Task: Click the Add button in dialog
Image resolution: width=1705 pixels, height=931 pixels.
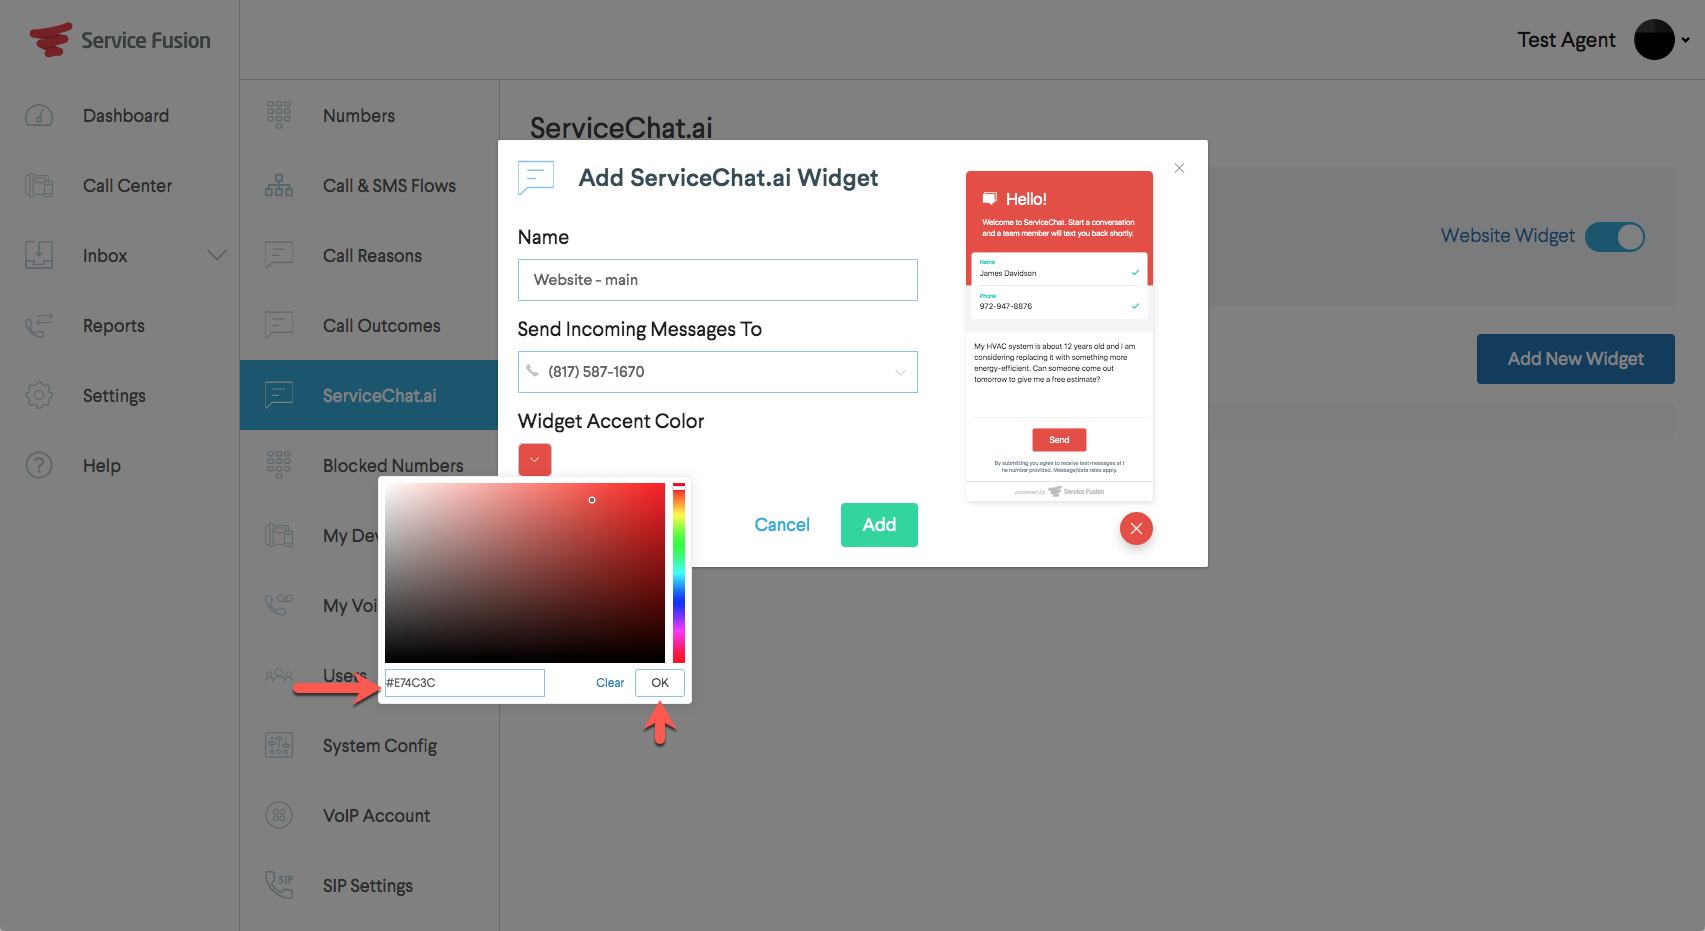Action: 879,525
